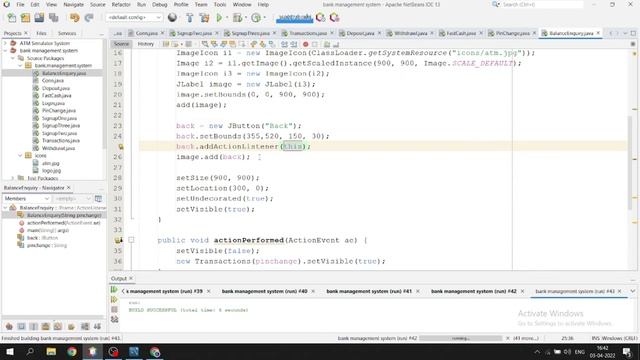Open File Explorer from the taskbar

51,351
